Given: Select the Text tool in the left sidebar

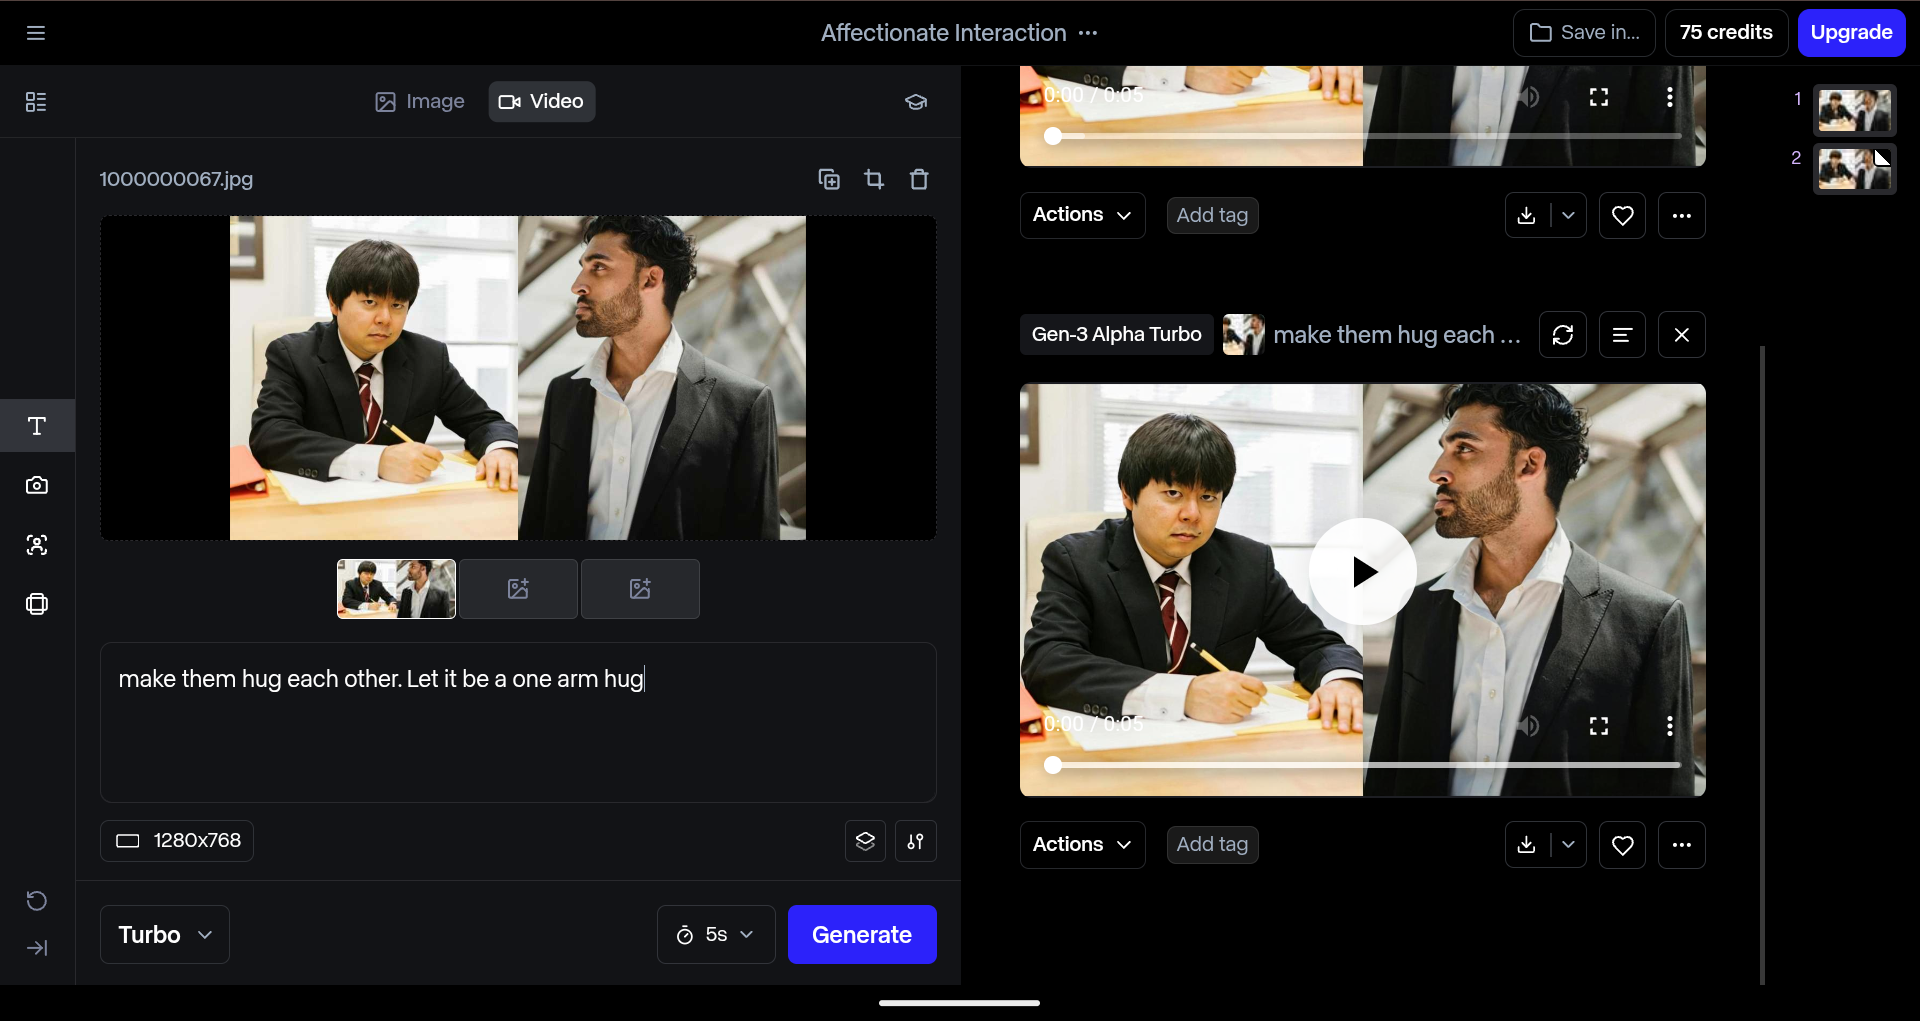Looking at the screenshot, I should point(37,426).
